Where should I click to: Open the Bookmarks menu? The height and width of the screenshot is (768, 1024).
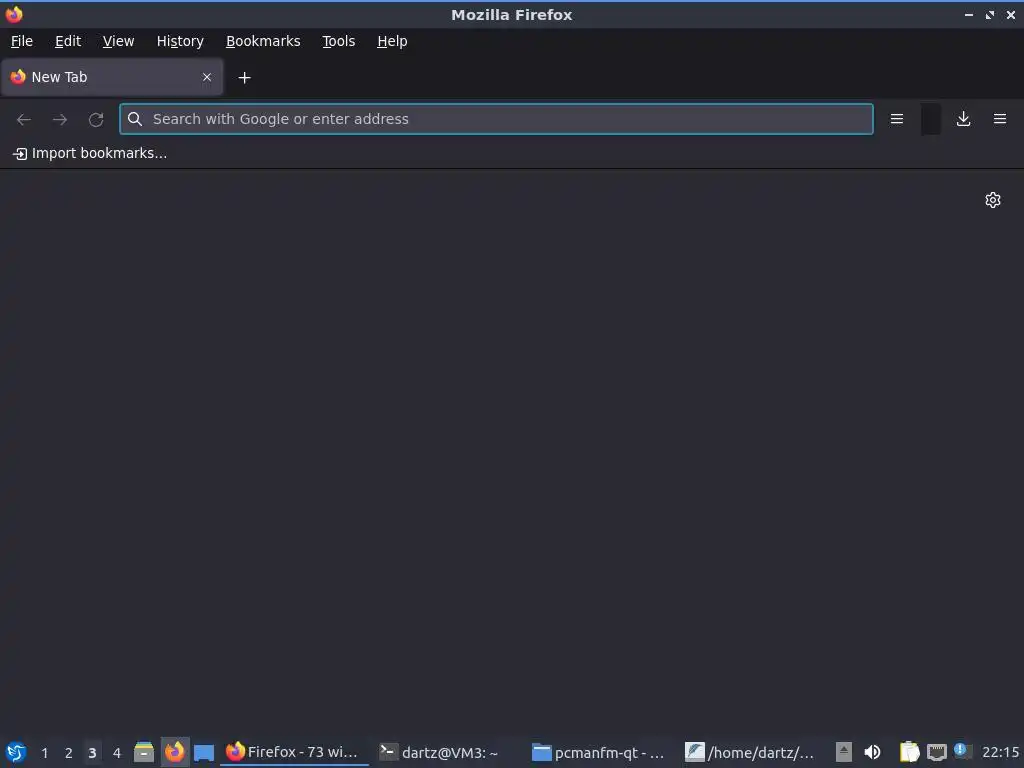coord(263,41)
